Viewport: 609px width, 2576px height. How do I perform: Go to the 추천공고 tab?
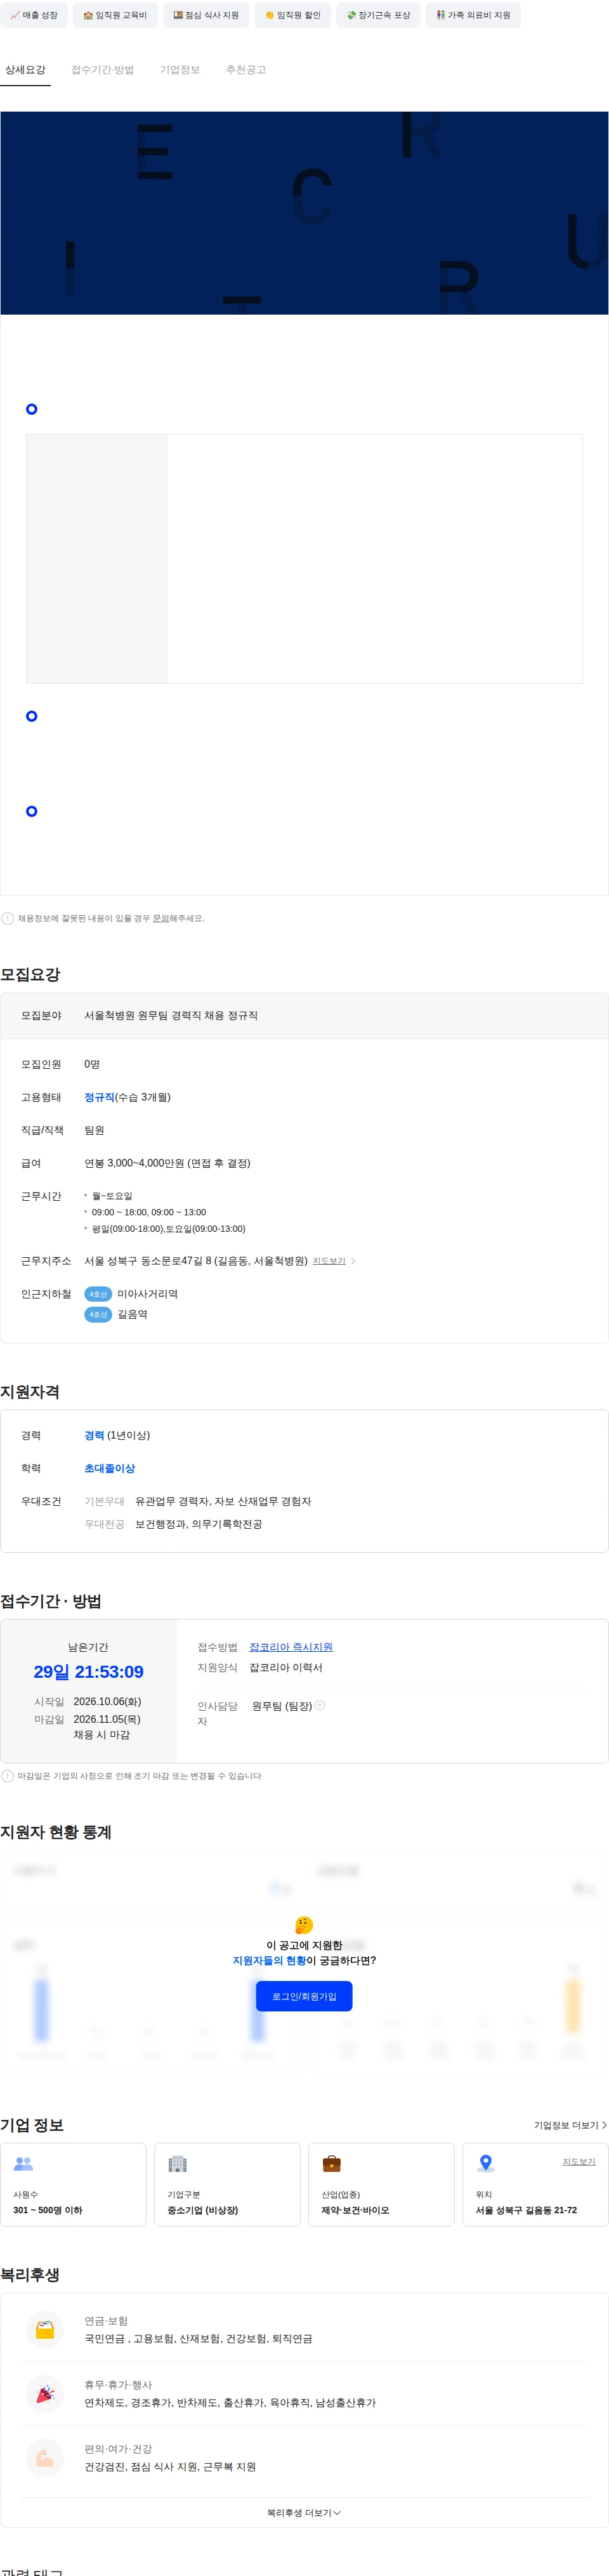click(x=245, y=70)
